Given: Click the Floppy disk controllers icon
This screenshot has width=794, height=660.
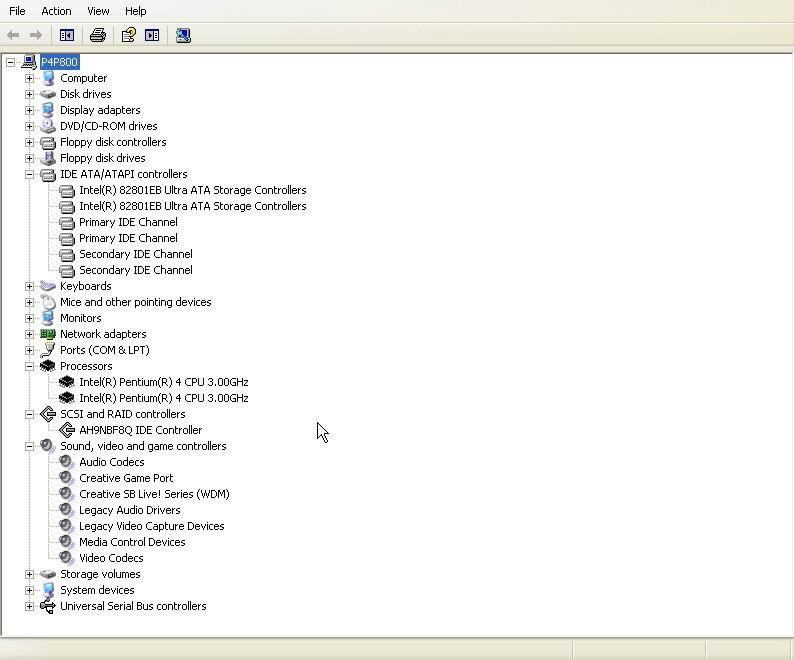Looking at the screenshot, I should point(48,142).
